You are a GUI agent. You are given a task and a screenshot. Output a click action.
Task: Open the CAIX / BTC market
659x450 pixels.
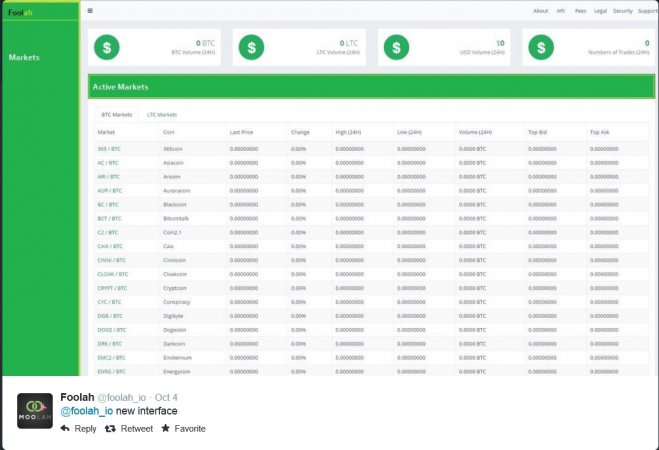[110, 246]
